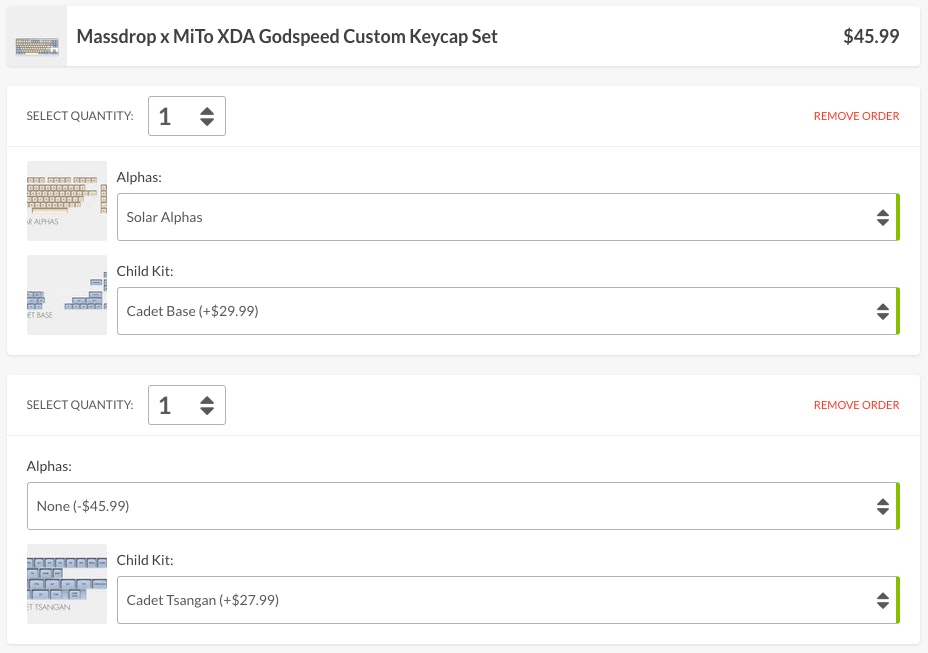This screenshot has width=928, height=653.
Task: Click the Solar Alphas preview thumbnail
Action: click(x=67, y=200)
